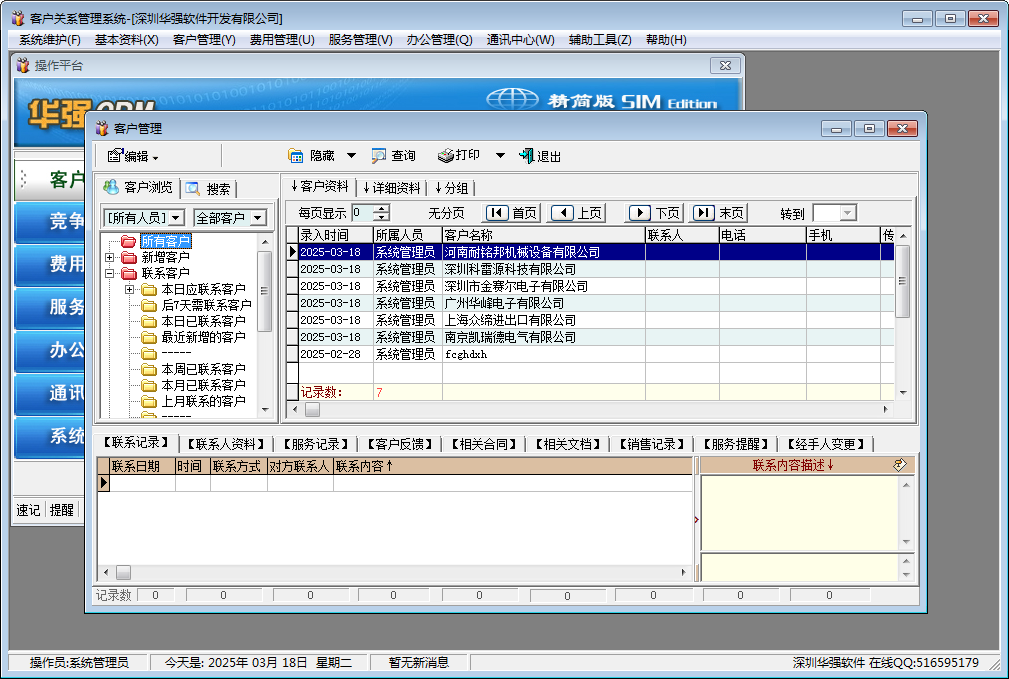Click icon beside 联系内容描述 header
The width and height of the screenshot is (1009, 679).
[x=900, y=465]
